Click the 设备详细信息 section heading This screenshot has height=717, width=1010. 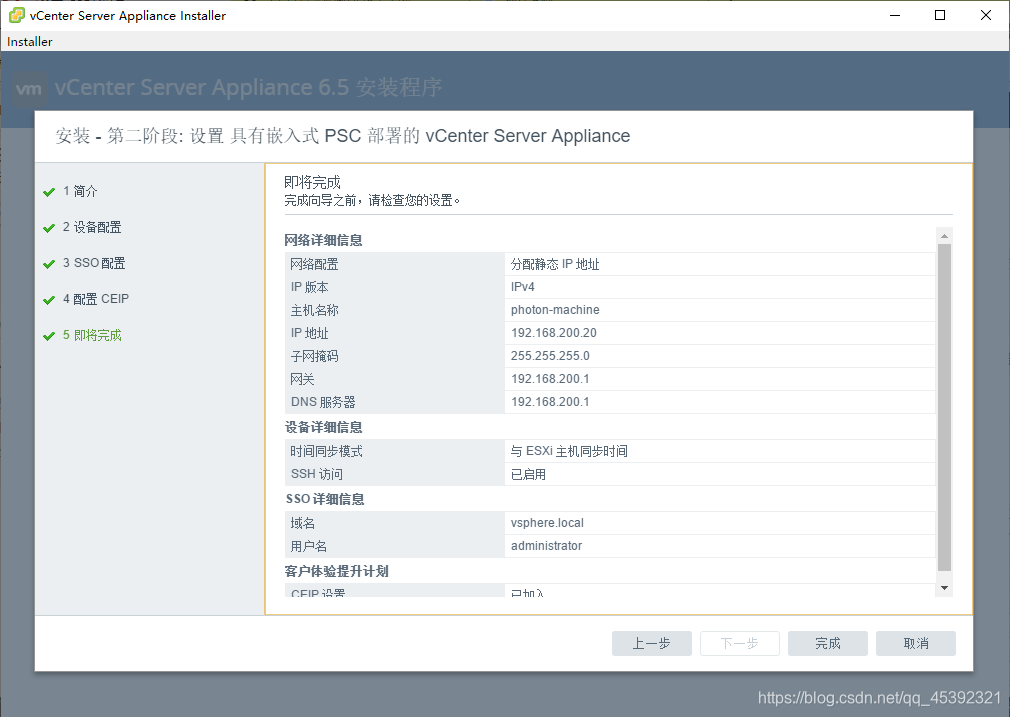click(x=323, y=427)
